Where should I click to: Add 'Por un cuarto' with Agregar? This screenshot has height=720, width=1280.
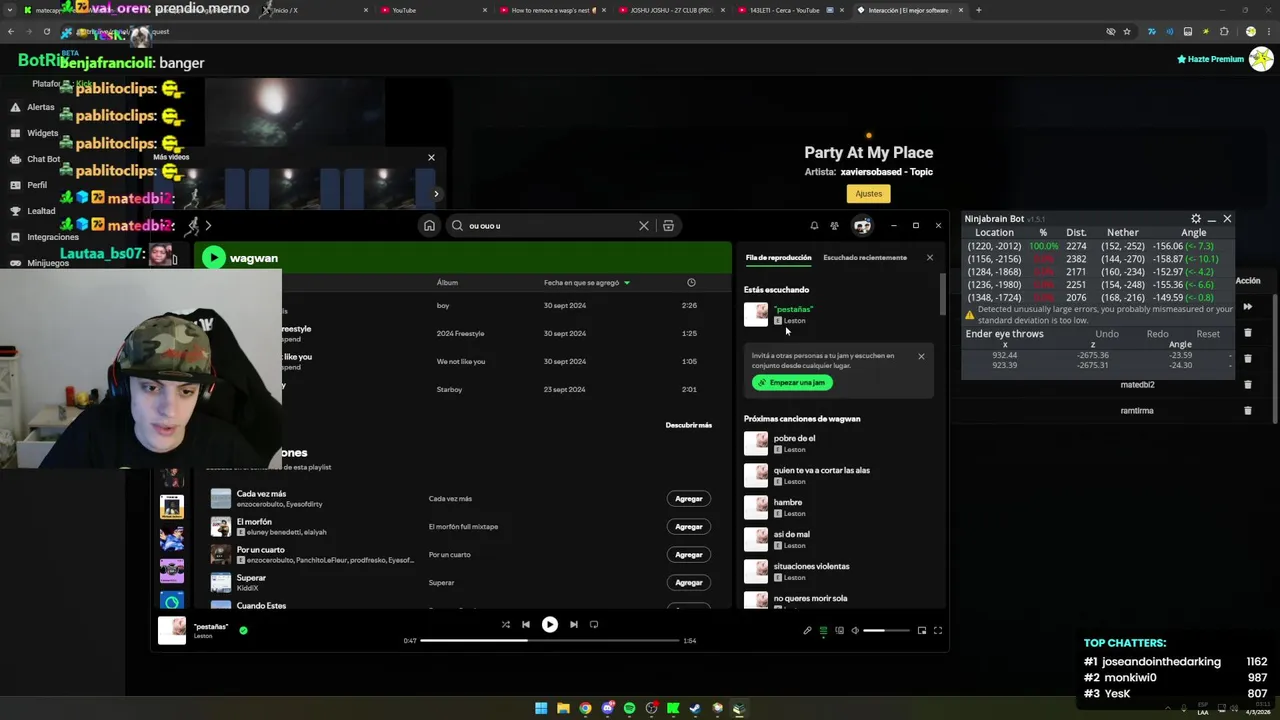point(689,555)
